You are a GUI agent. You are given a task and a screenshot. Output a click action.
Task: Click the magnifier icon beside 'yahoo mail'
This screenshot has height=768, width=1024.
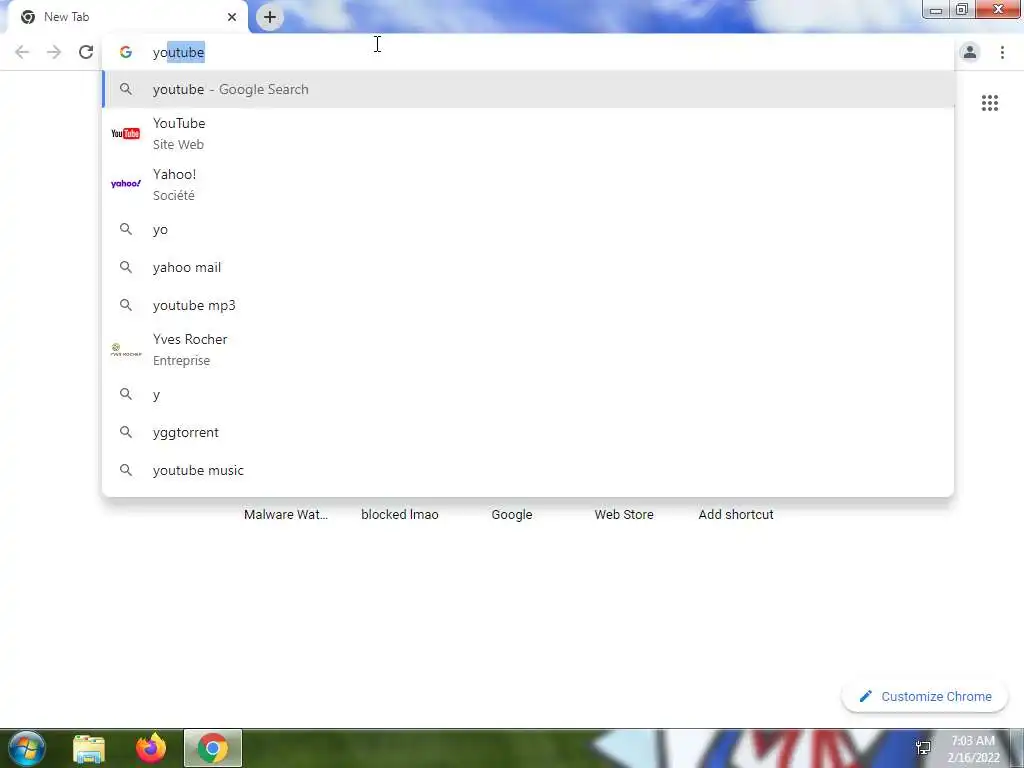(x=125, y=267)
